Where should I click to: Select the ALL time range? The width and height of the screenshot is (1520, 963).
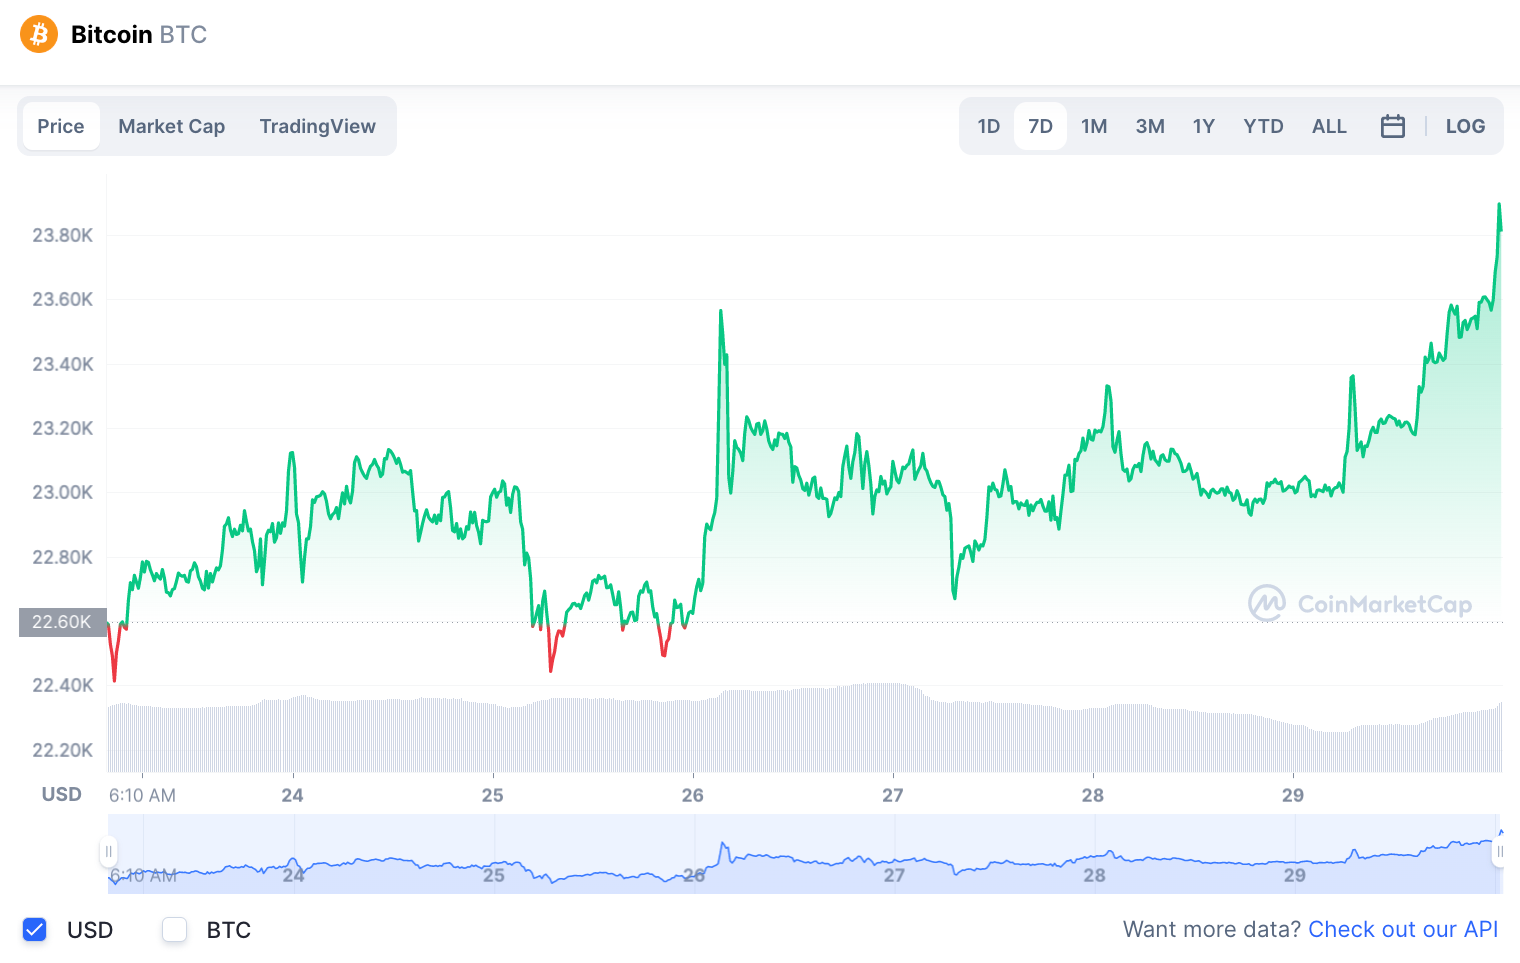(x=1329, y=126)
